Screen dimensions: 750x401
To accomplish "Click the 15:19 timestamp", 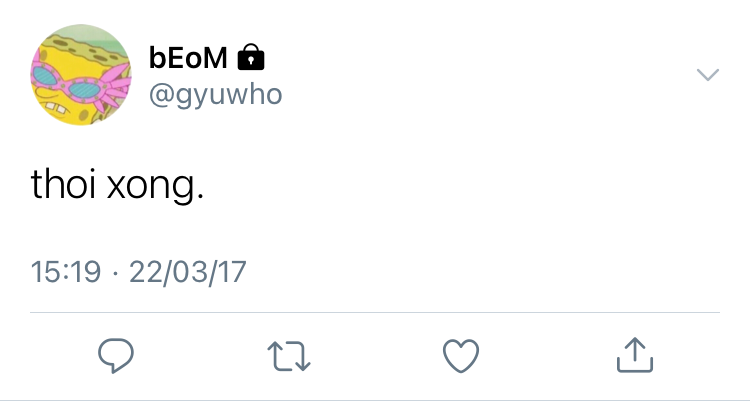I will [x=66, y=272].
